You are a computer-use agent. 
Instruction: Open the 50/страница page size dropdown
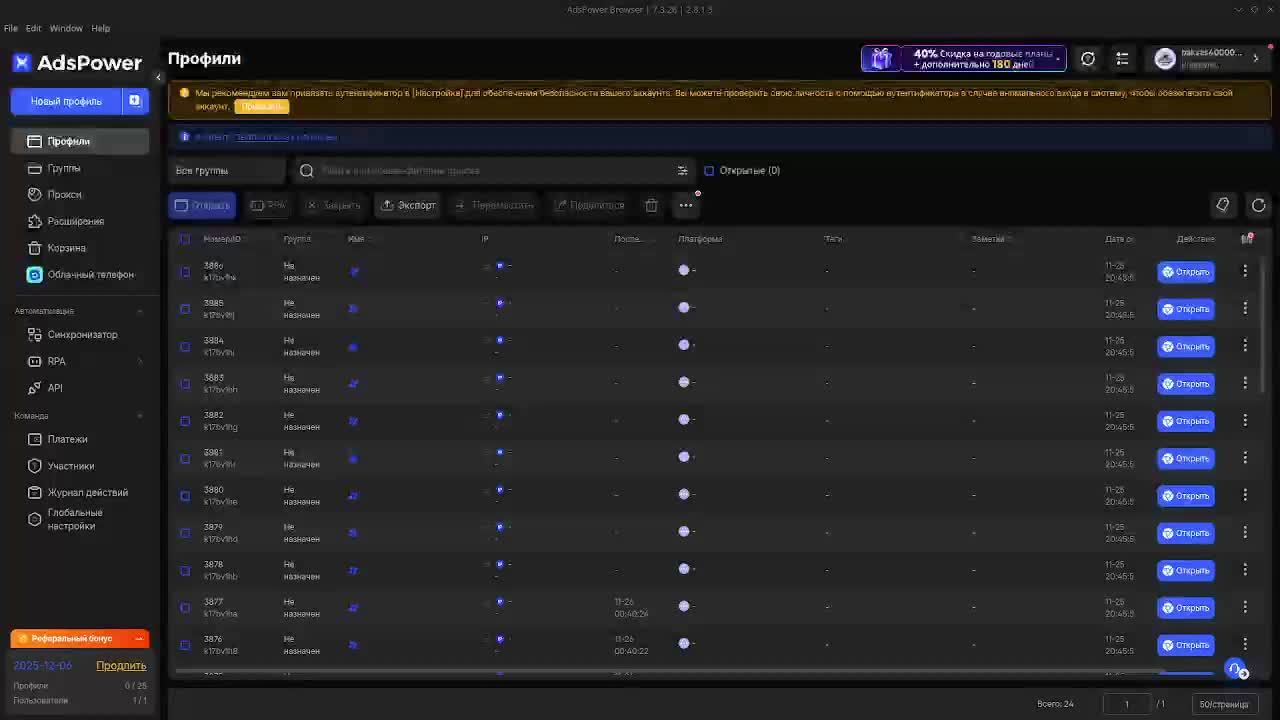pos(1224,704)
